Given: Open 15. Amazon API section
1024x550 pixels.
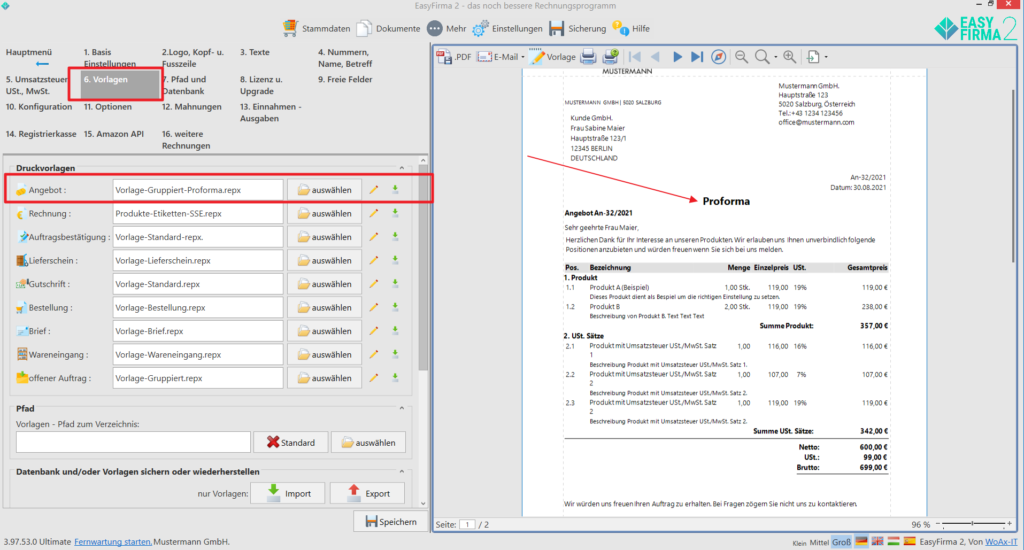Looking at the screenshot, I should 114,134.
